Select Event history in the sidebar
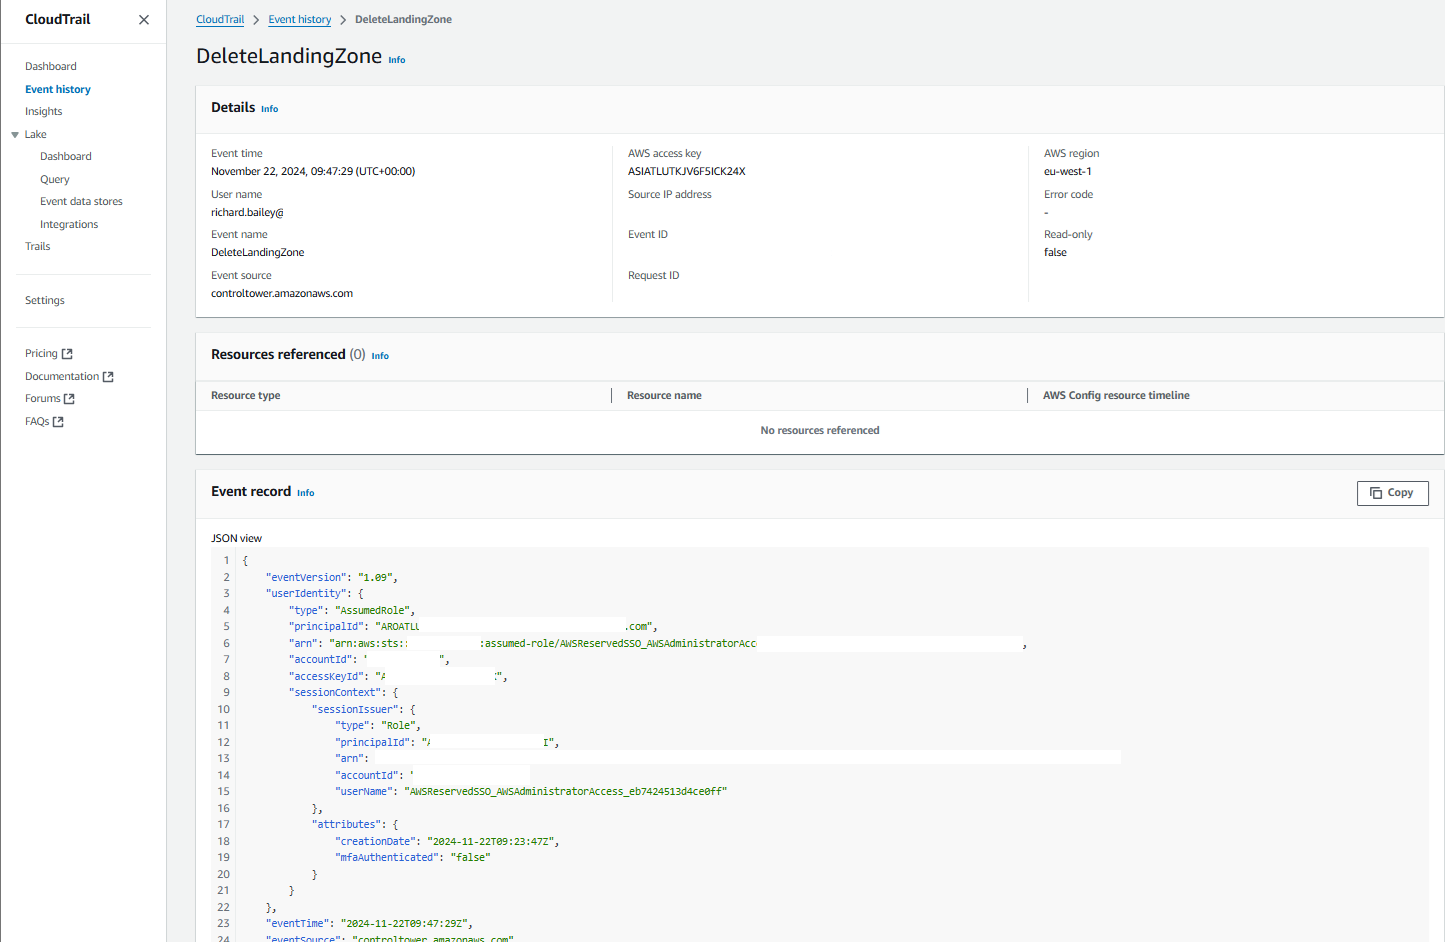The height and width of the screenshot is (942, 1445). [x=58, y=90]
